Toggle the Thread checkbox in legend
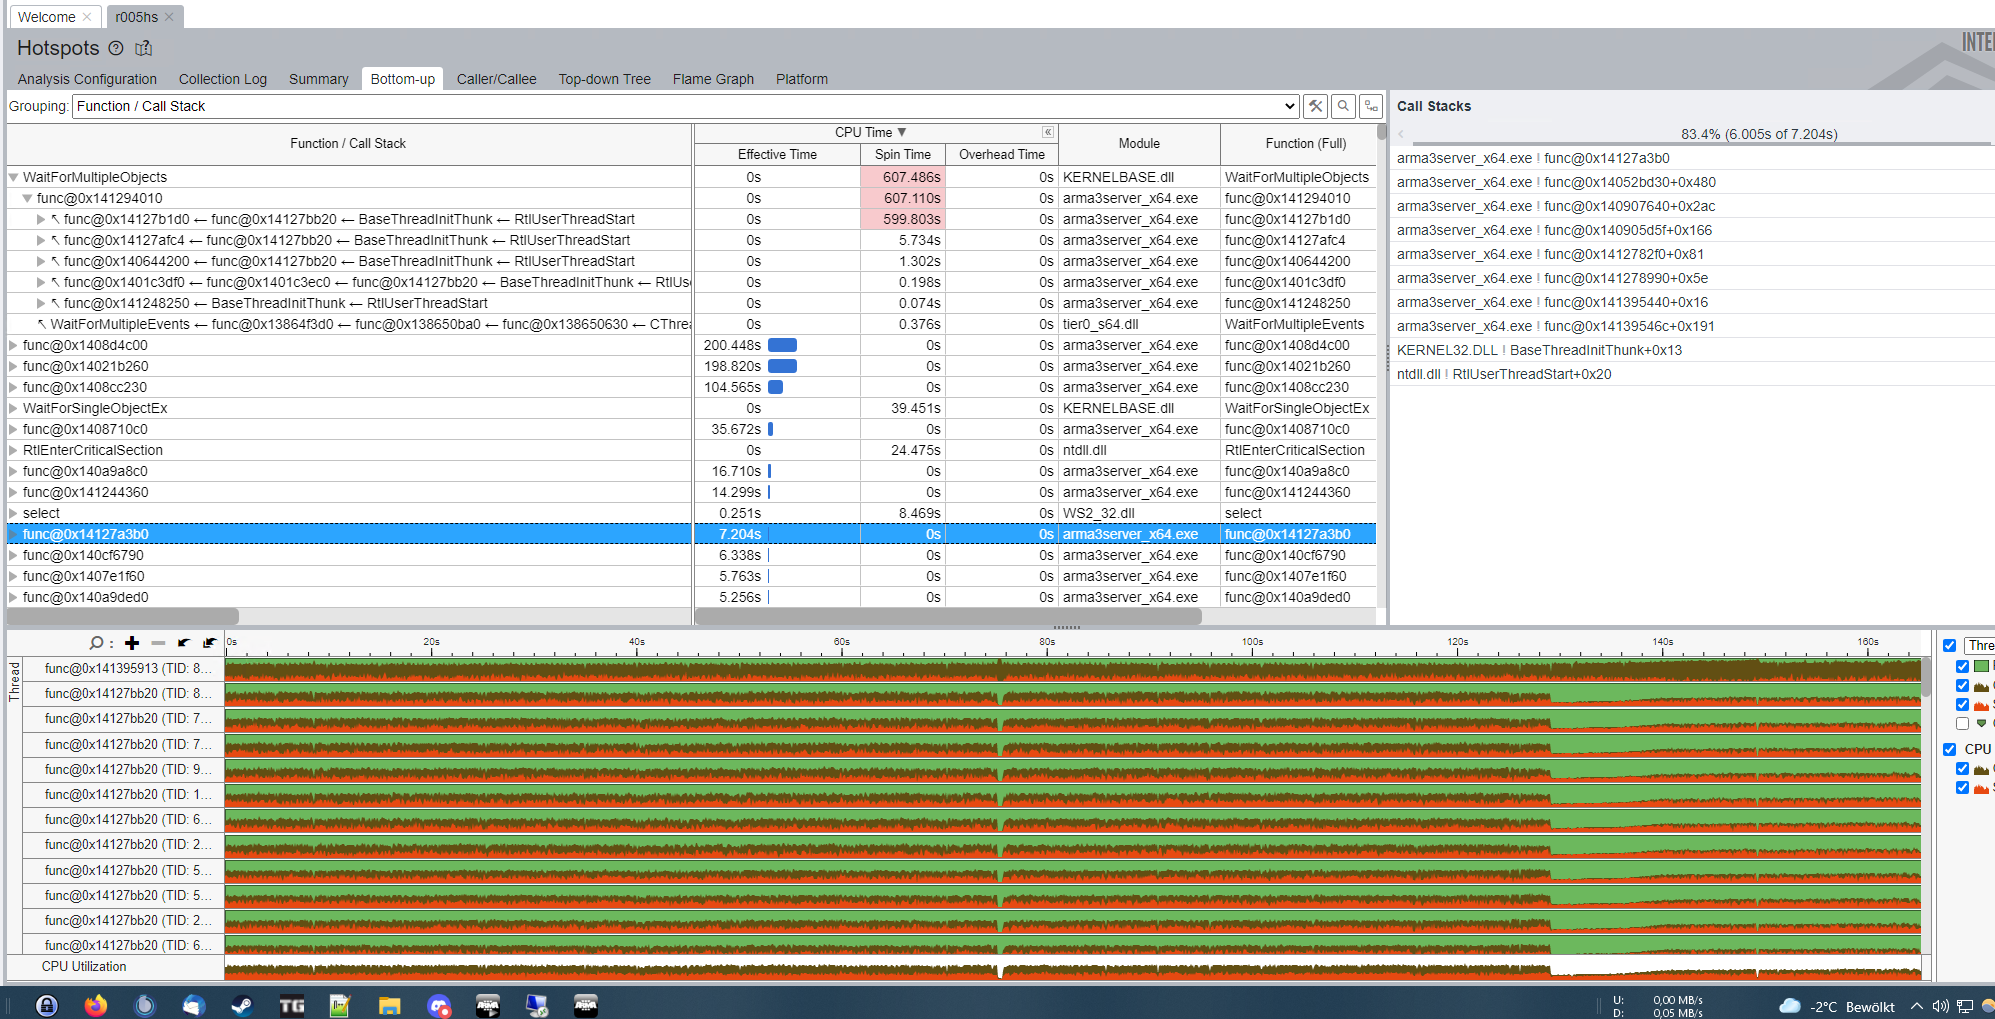1995x1019 pixels. click(1949, 645)
